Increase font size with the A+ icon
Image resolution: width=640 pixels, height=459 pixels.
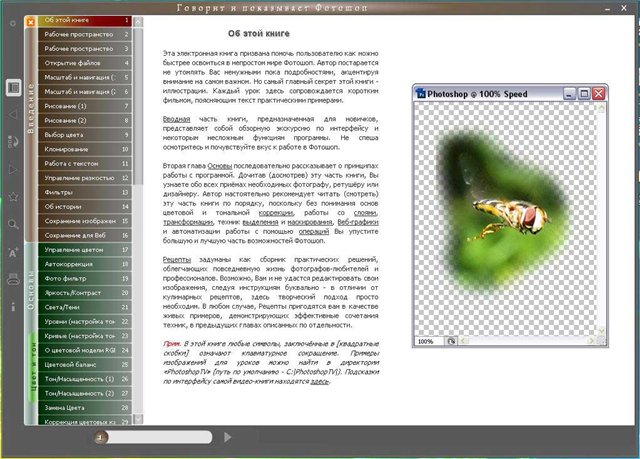click(13, 252)
